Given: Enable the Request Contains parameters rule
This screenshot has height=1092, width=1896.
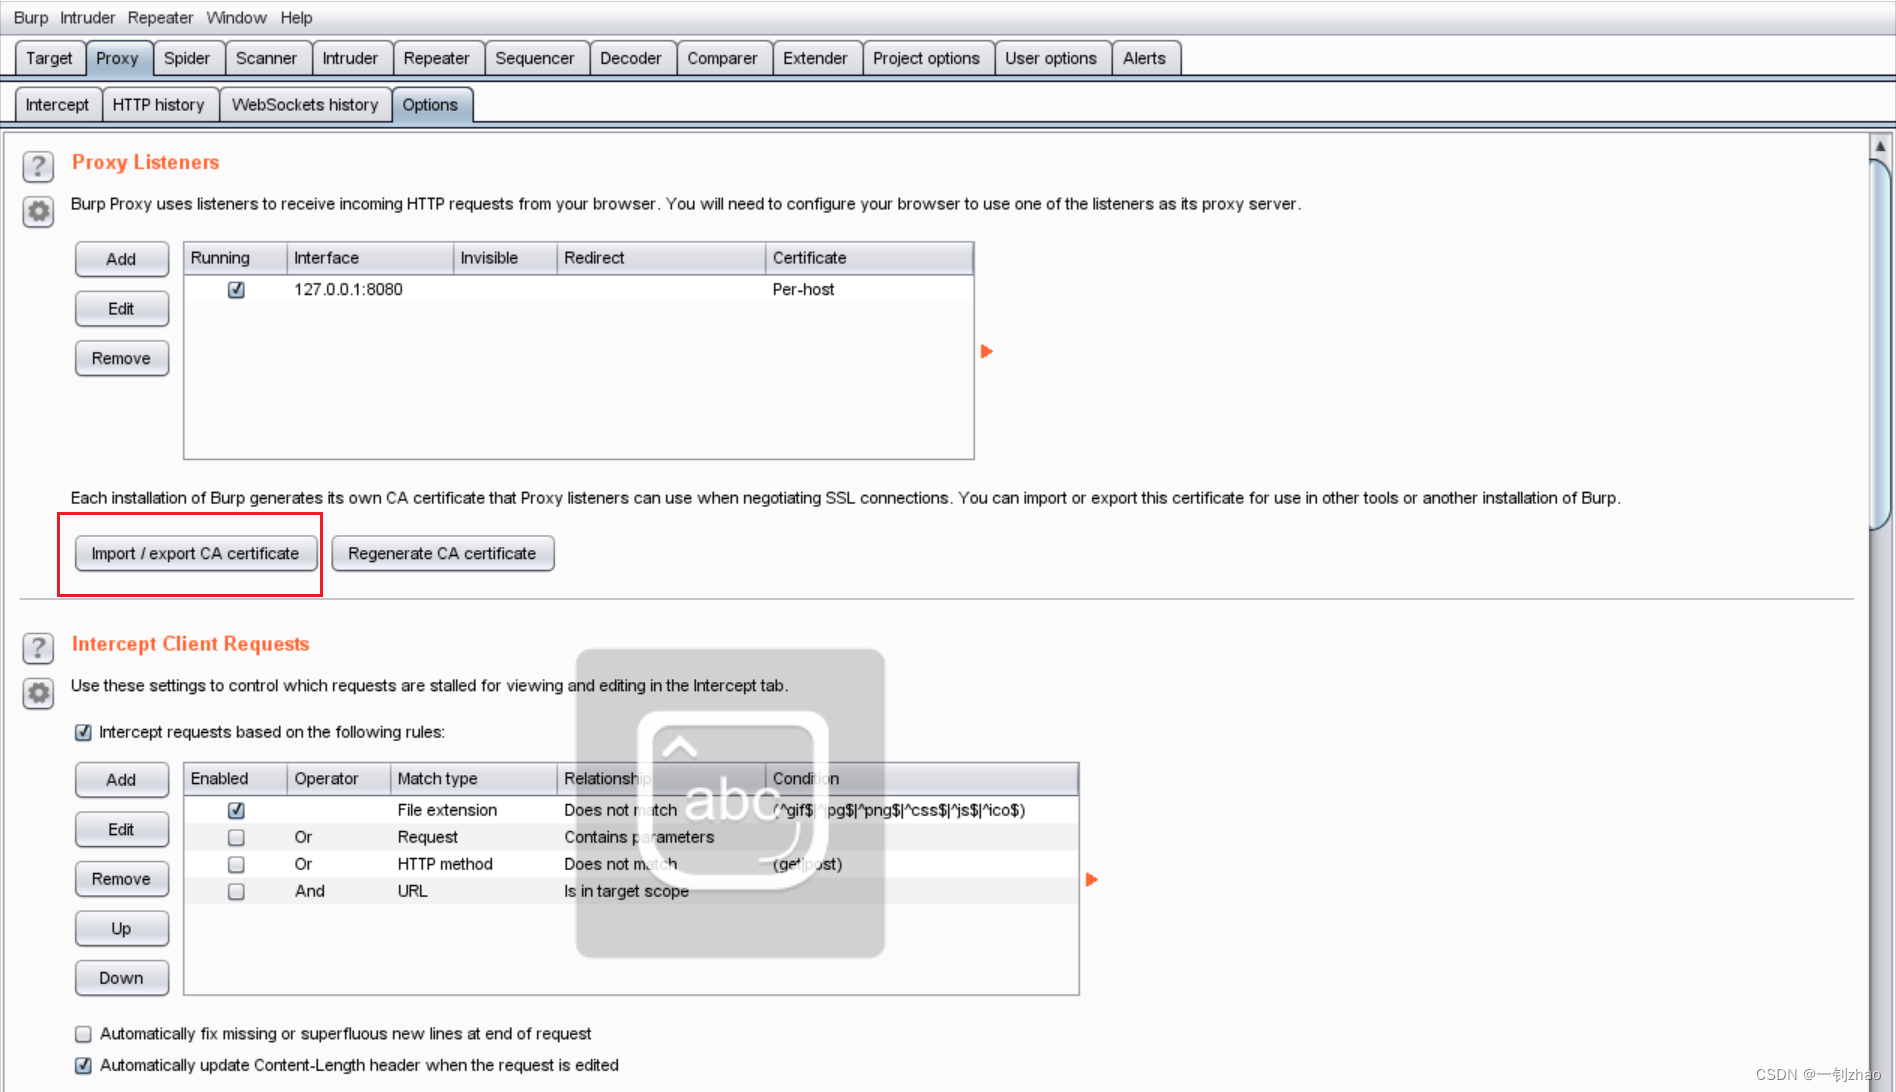Looking at the screenshot, I should 236,837.
